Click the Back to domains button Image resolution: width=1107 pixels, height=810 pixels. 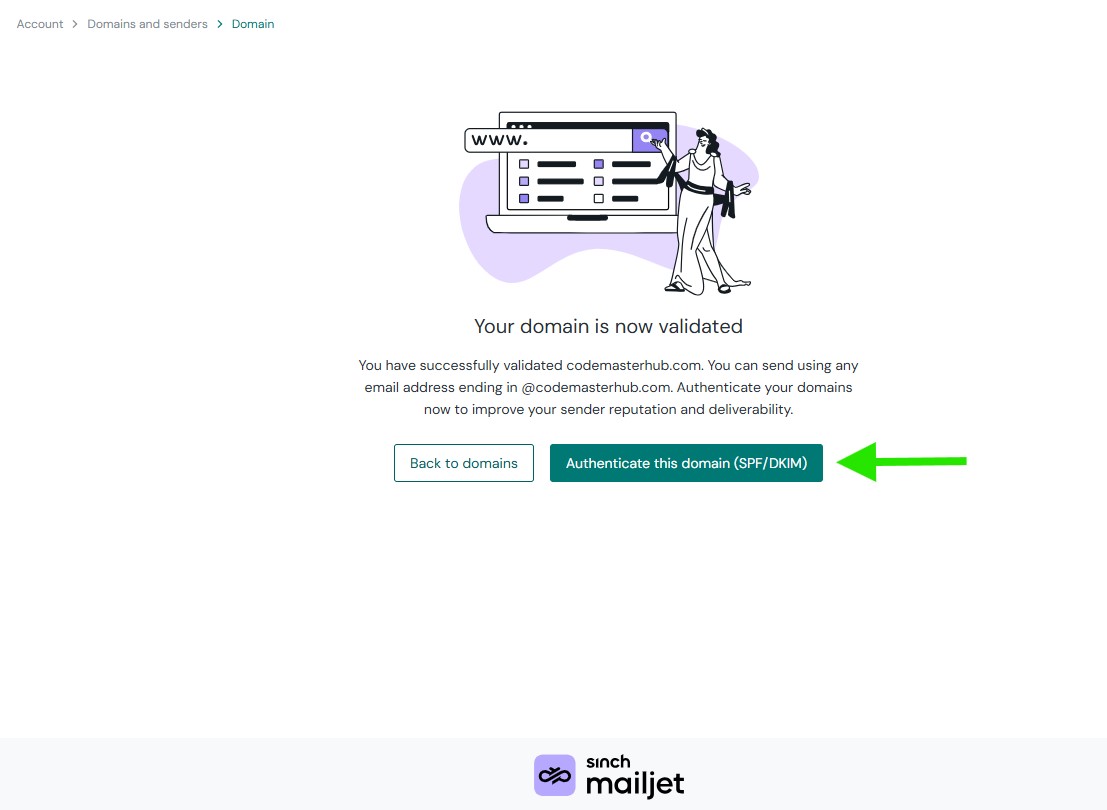click(x=464, y=463)
